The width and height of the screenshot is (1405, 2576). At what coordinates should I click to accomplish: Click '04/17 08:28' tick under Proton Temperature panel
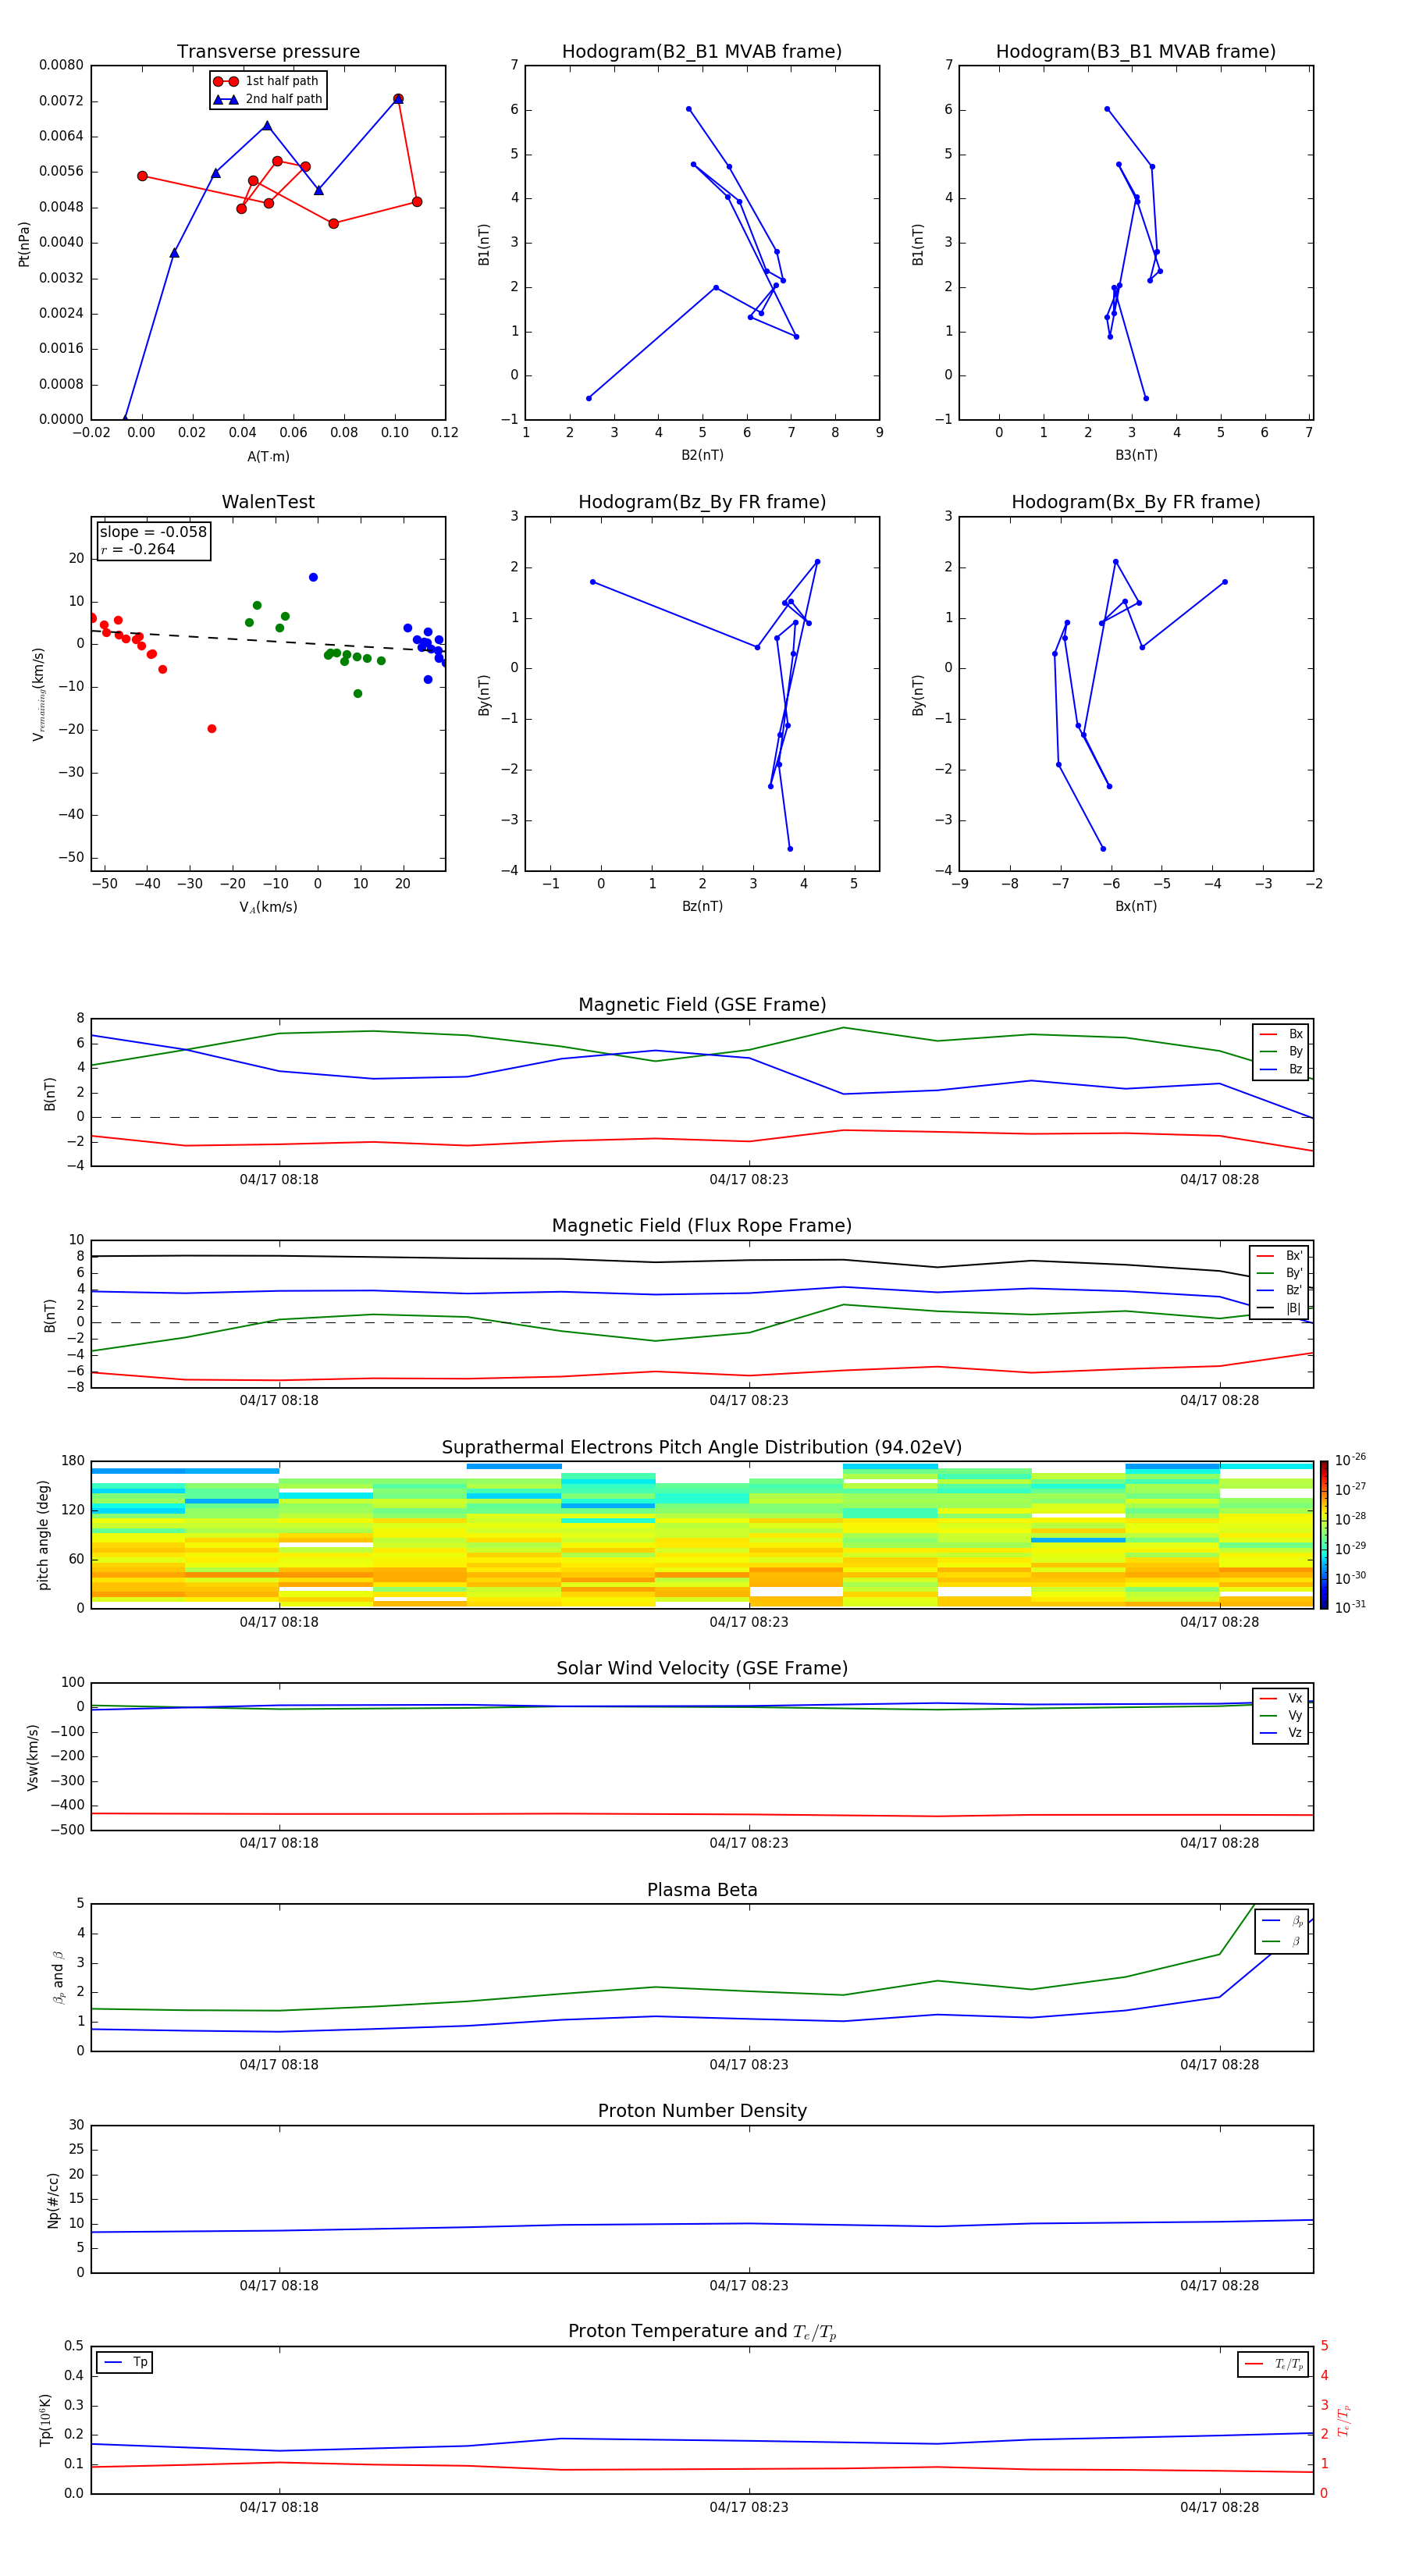click(x=1219, y=2507)
